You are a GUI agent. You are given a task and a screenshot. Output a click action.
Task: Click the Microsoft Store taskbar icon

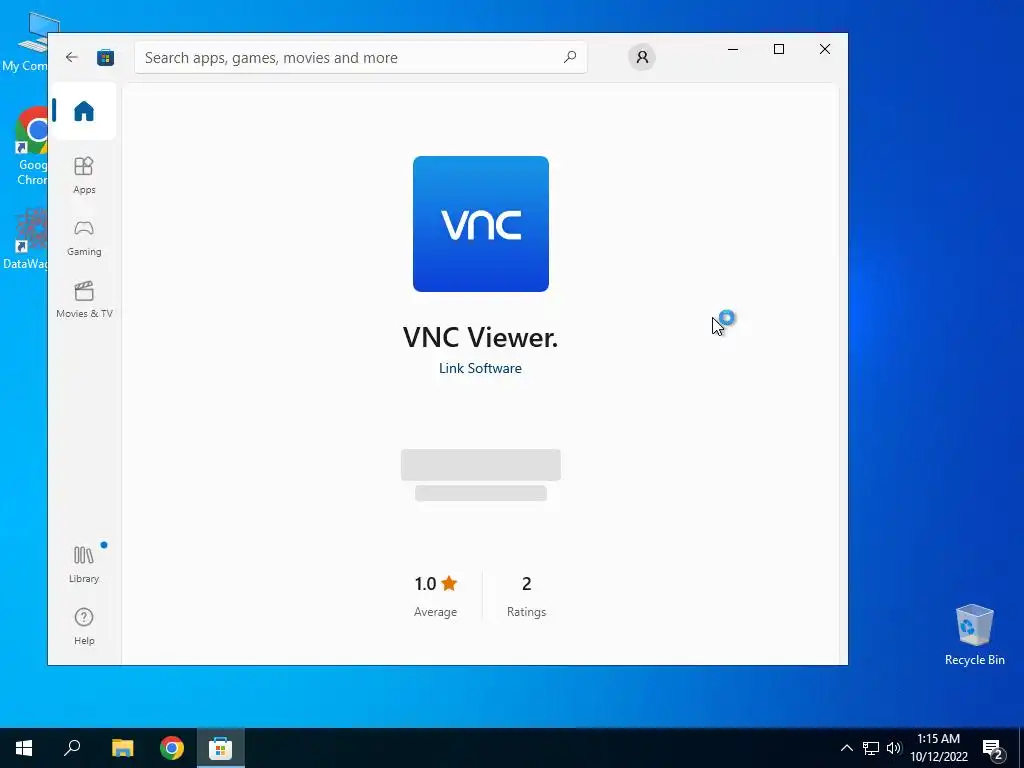pyautogui.click(x=221, y=748)
